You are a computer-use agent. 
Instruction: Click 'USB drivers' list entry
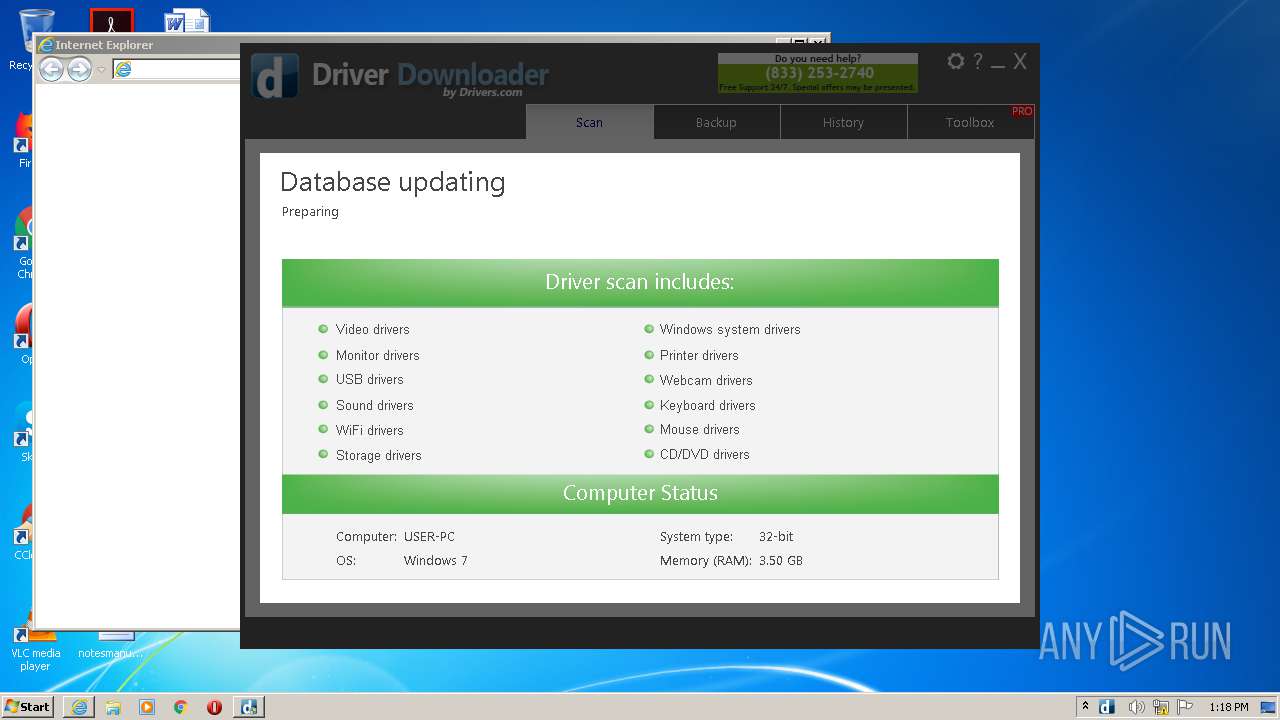coord(369,379)
